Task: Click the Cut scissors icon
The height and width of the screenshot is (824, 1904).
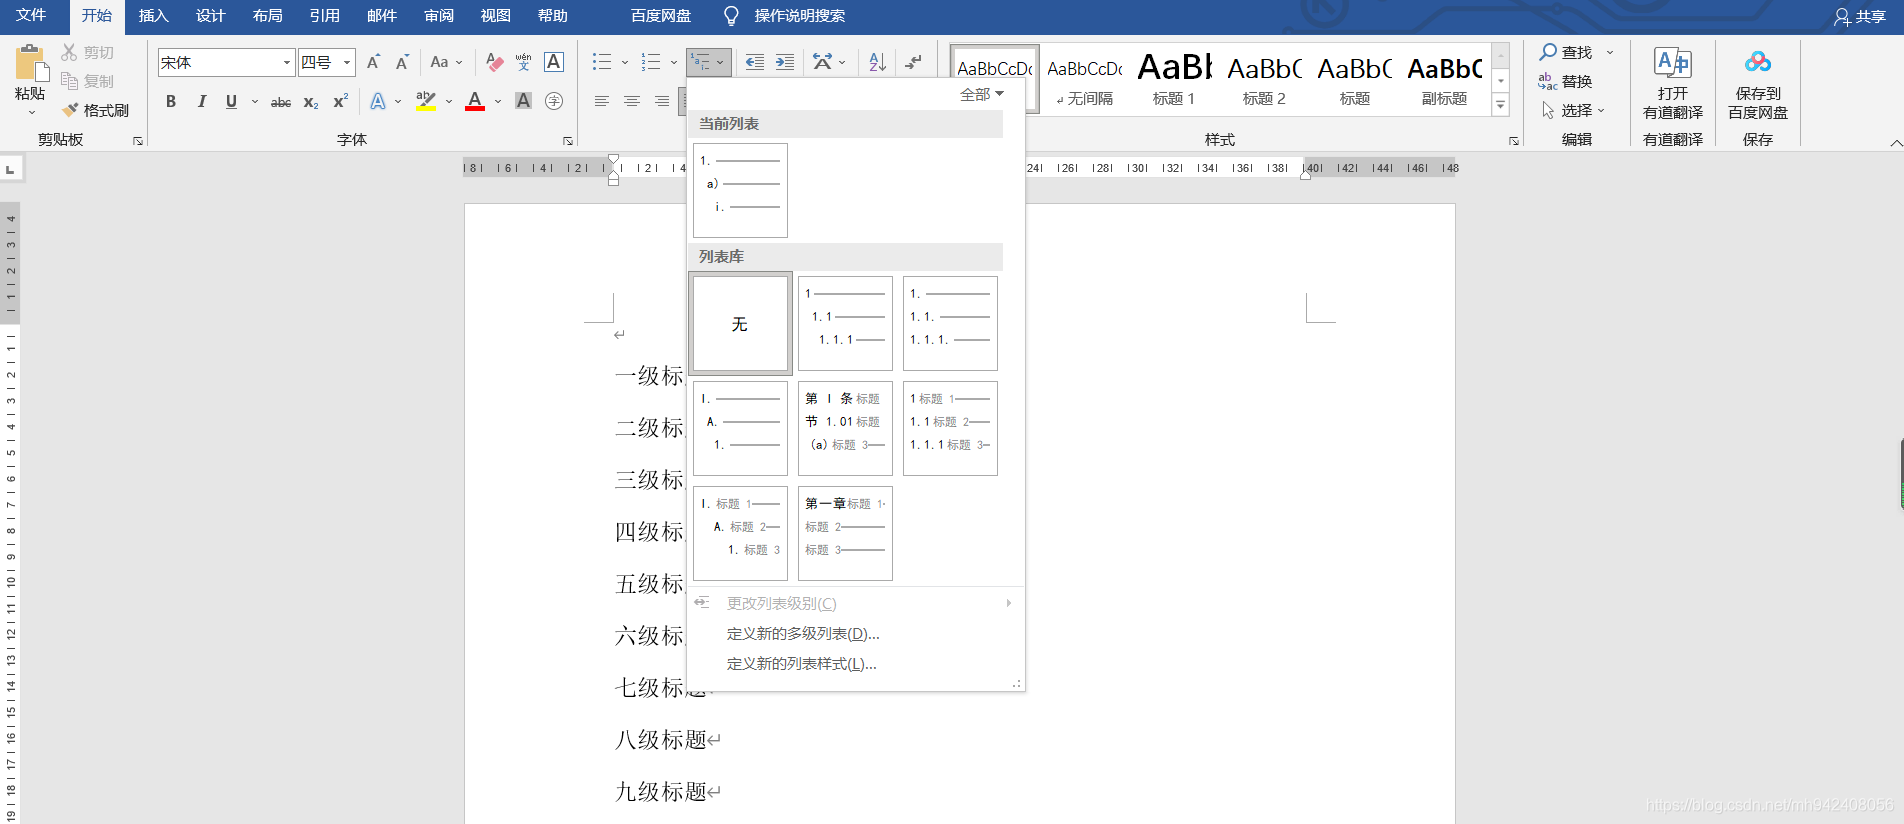Action: (x=69, y=52)
